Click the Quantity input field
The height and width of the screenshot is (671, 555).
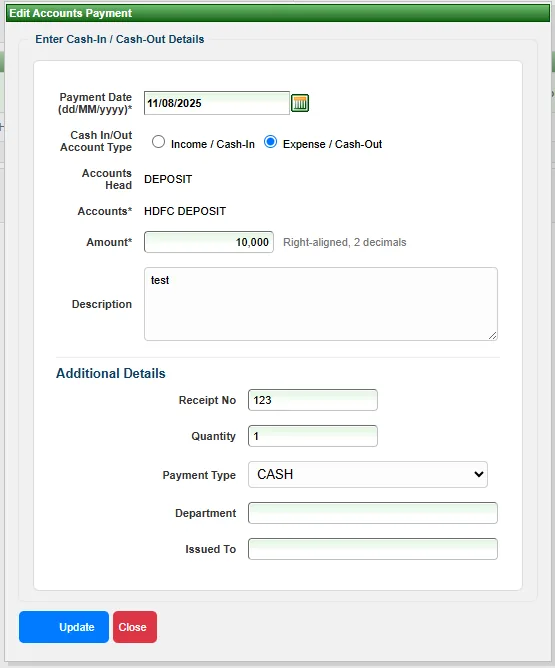(313, 436)
